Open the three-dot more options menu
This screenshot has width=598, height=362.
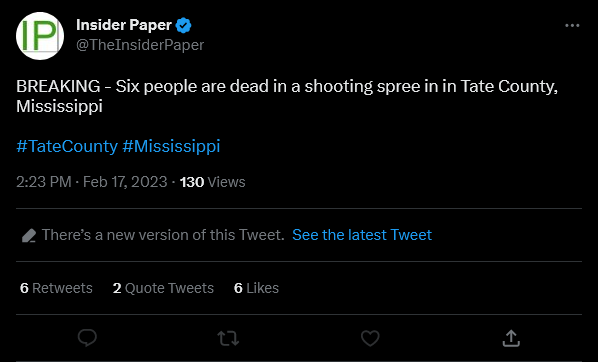coord(572,26)
